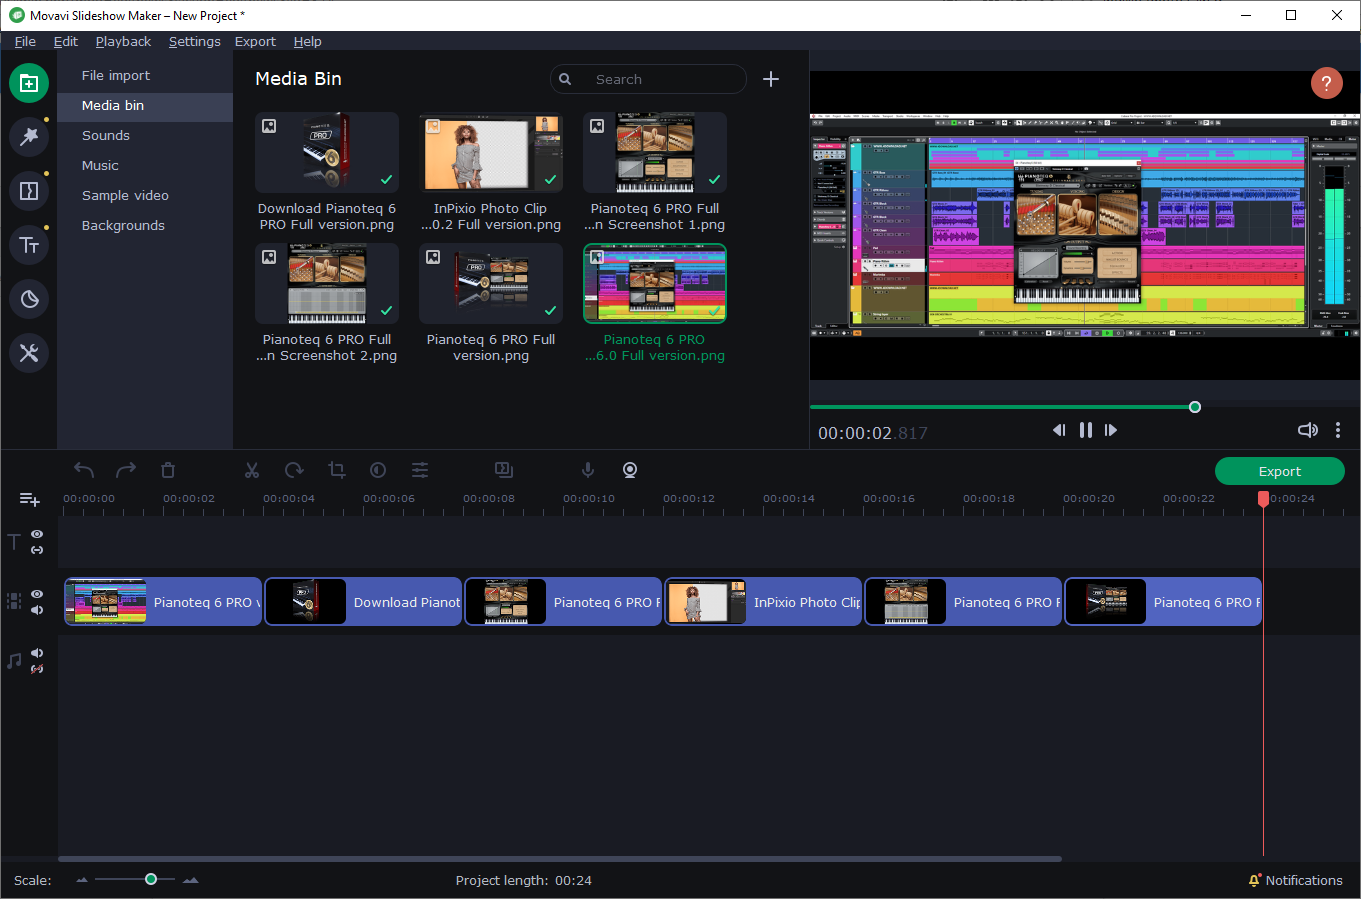Open the File menu

25,41
